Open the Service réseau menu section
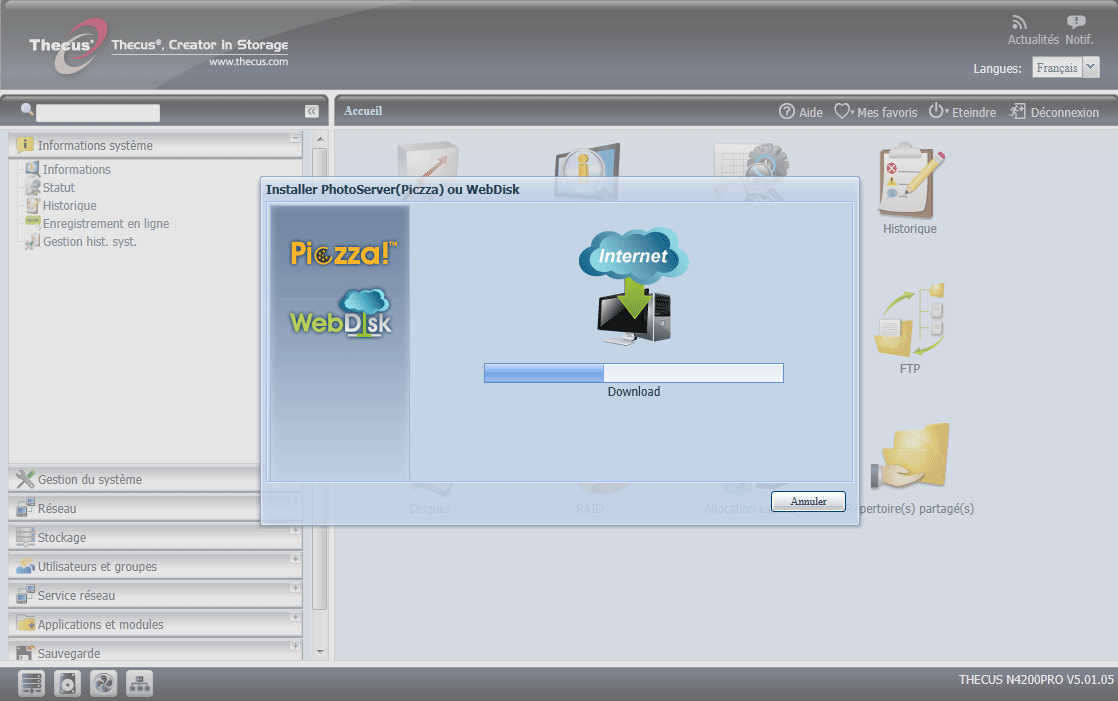The width and height of the screenshot is (1118, 701). pyautogui.click(x=155, y=595)
